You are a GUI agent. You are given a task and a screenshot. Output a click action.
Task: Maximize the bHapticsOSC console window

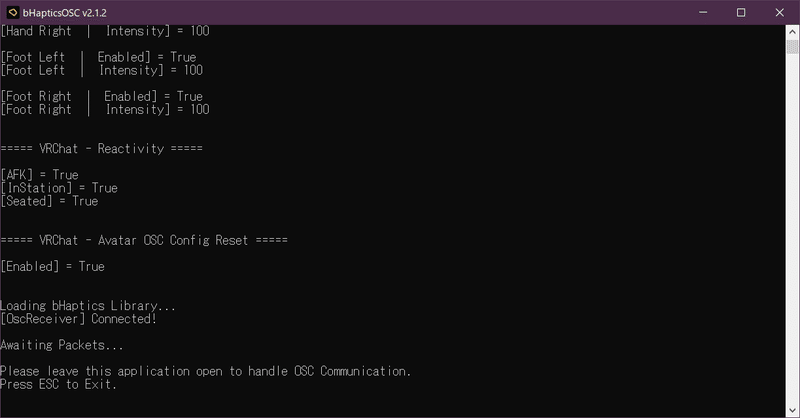[x=741, y=12]
